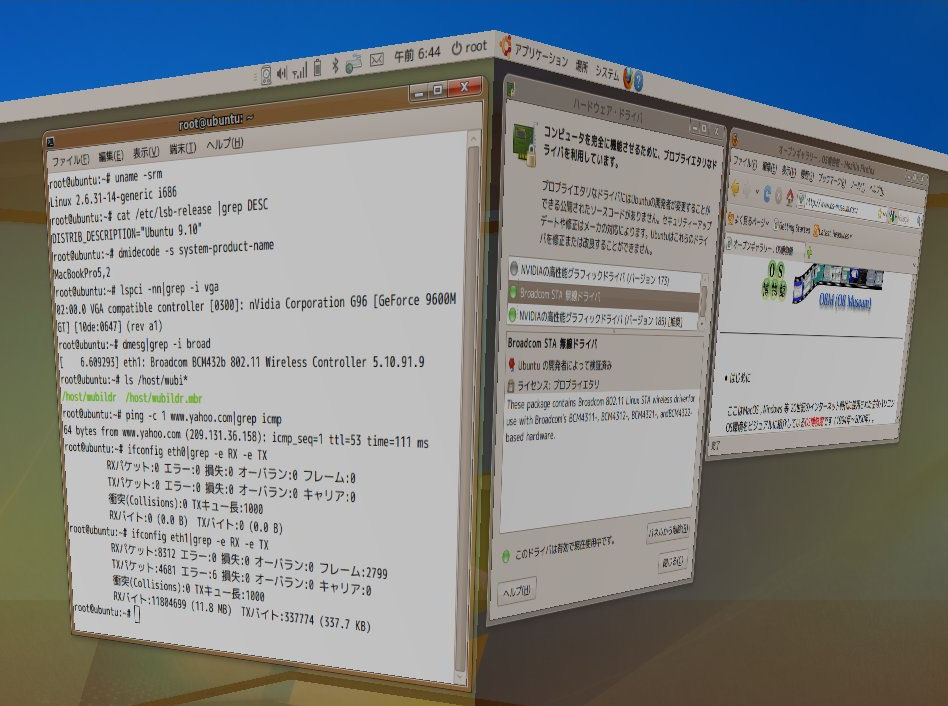Click the green status dot of the NVIDIA 185 driver
This screenshot has width=948, height=706.
[x=513, y=314]
